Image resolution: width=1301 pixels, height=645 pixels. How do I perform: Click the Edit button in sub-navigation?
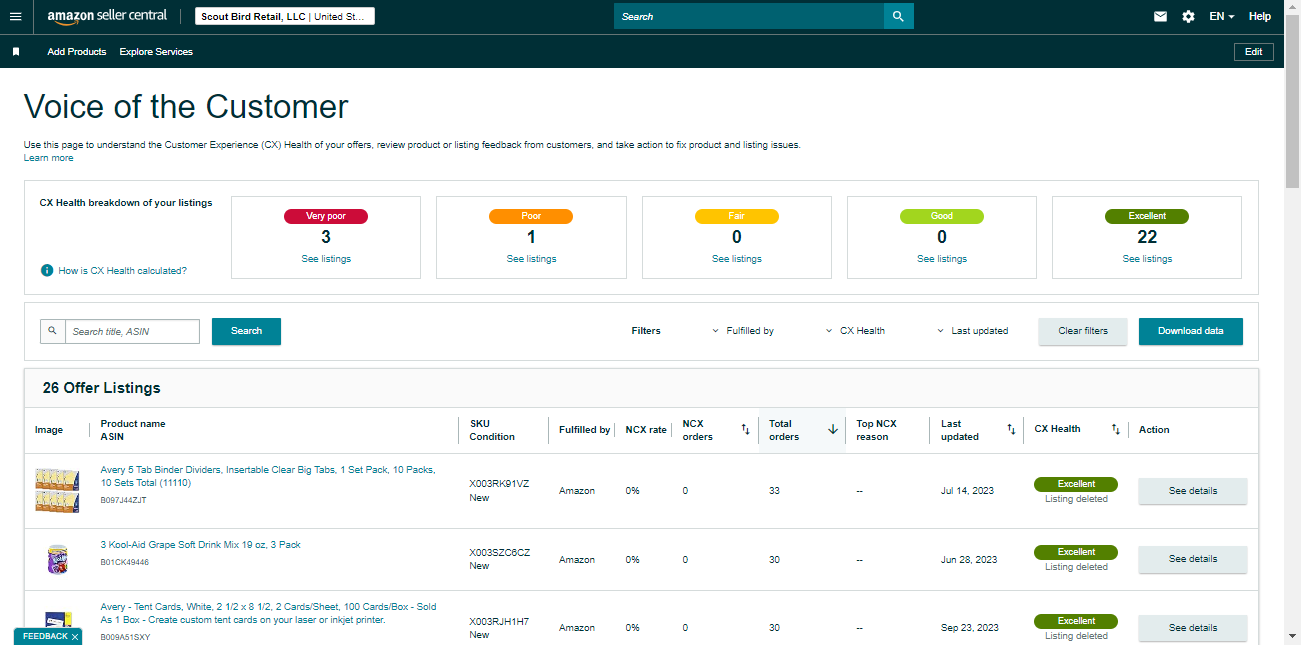coord(1254,52)
